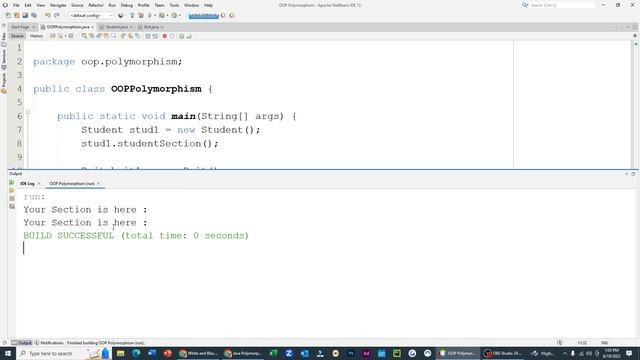
Task: Open the Tools menu
Action: click(174, 5)
